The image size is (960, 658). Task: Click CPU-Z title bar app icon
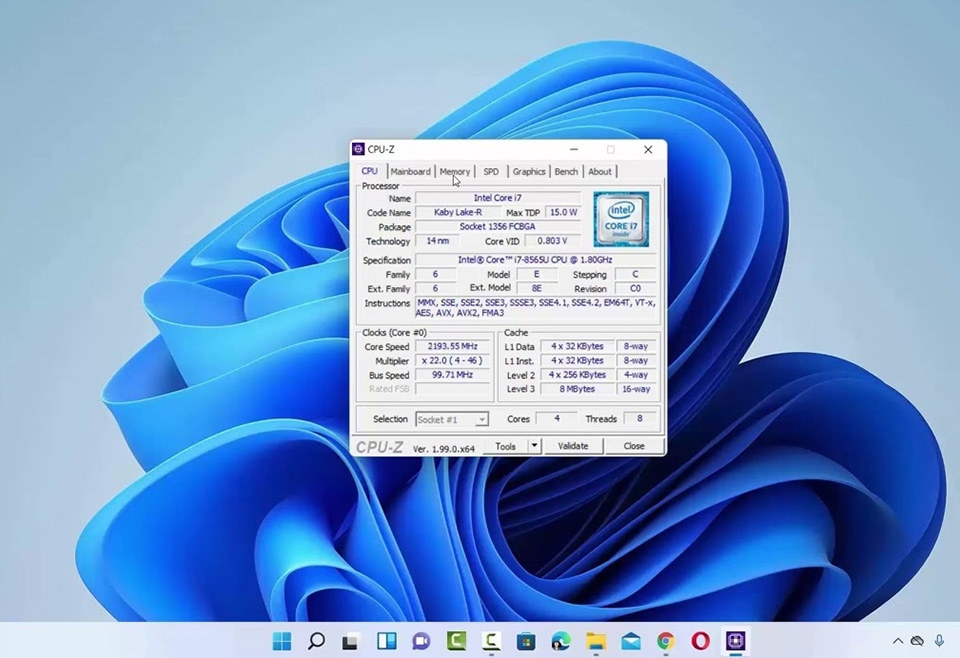coord(359,149)
